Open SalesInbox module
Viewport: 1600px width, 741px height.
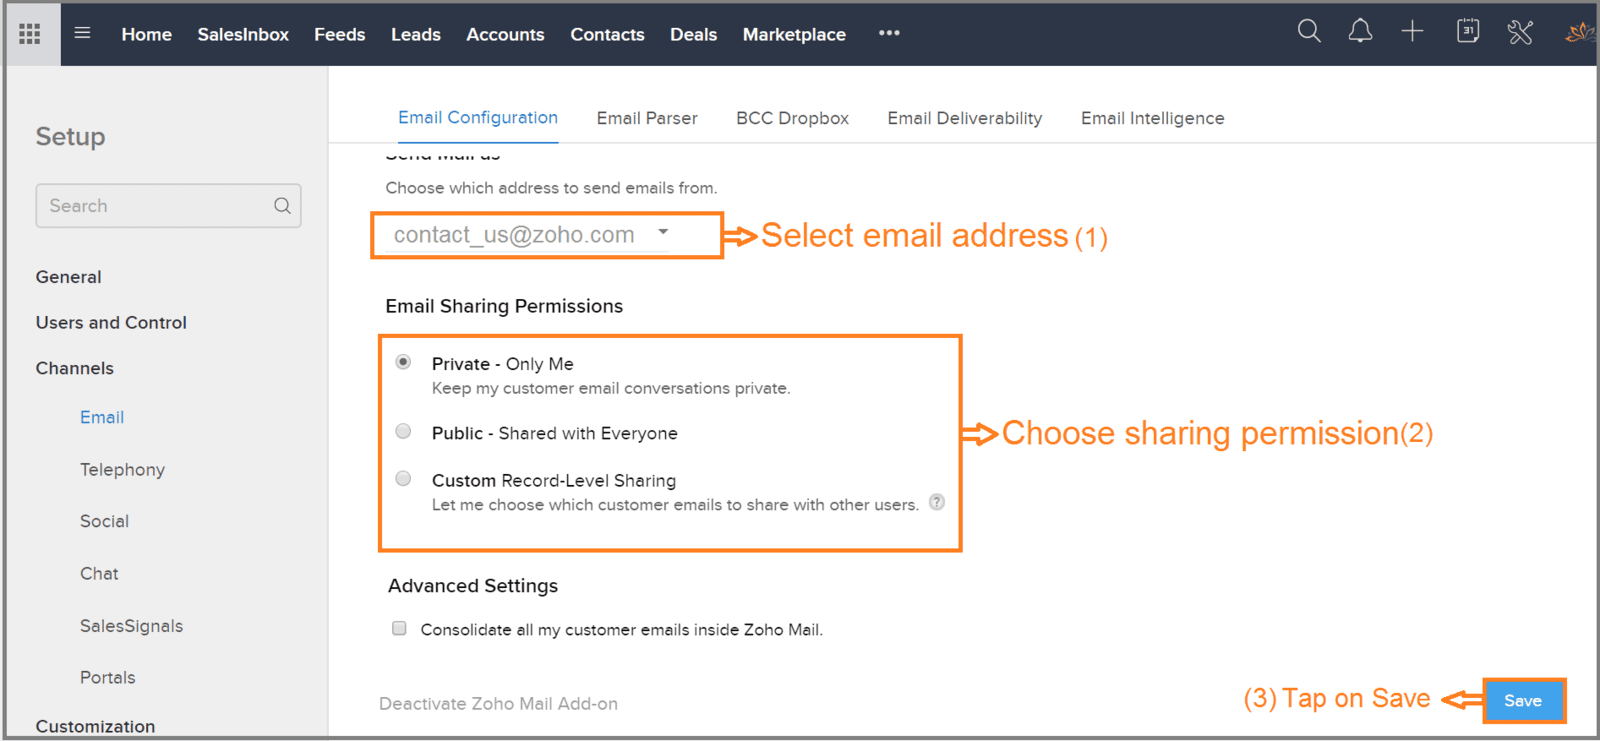click(243, 34)
